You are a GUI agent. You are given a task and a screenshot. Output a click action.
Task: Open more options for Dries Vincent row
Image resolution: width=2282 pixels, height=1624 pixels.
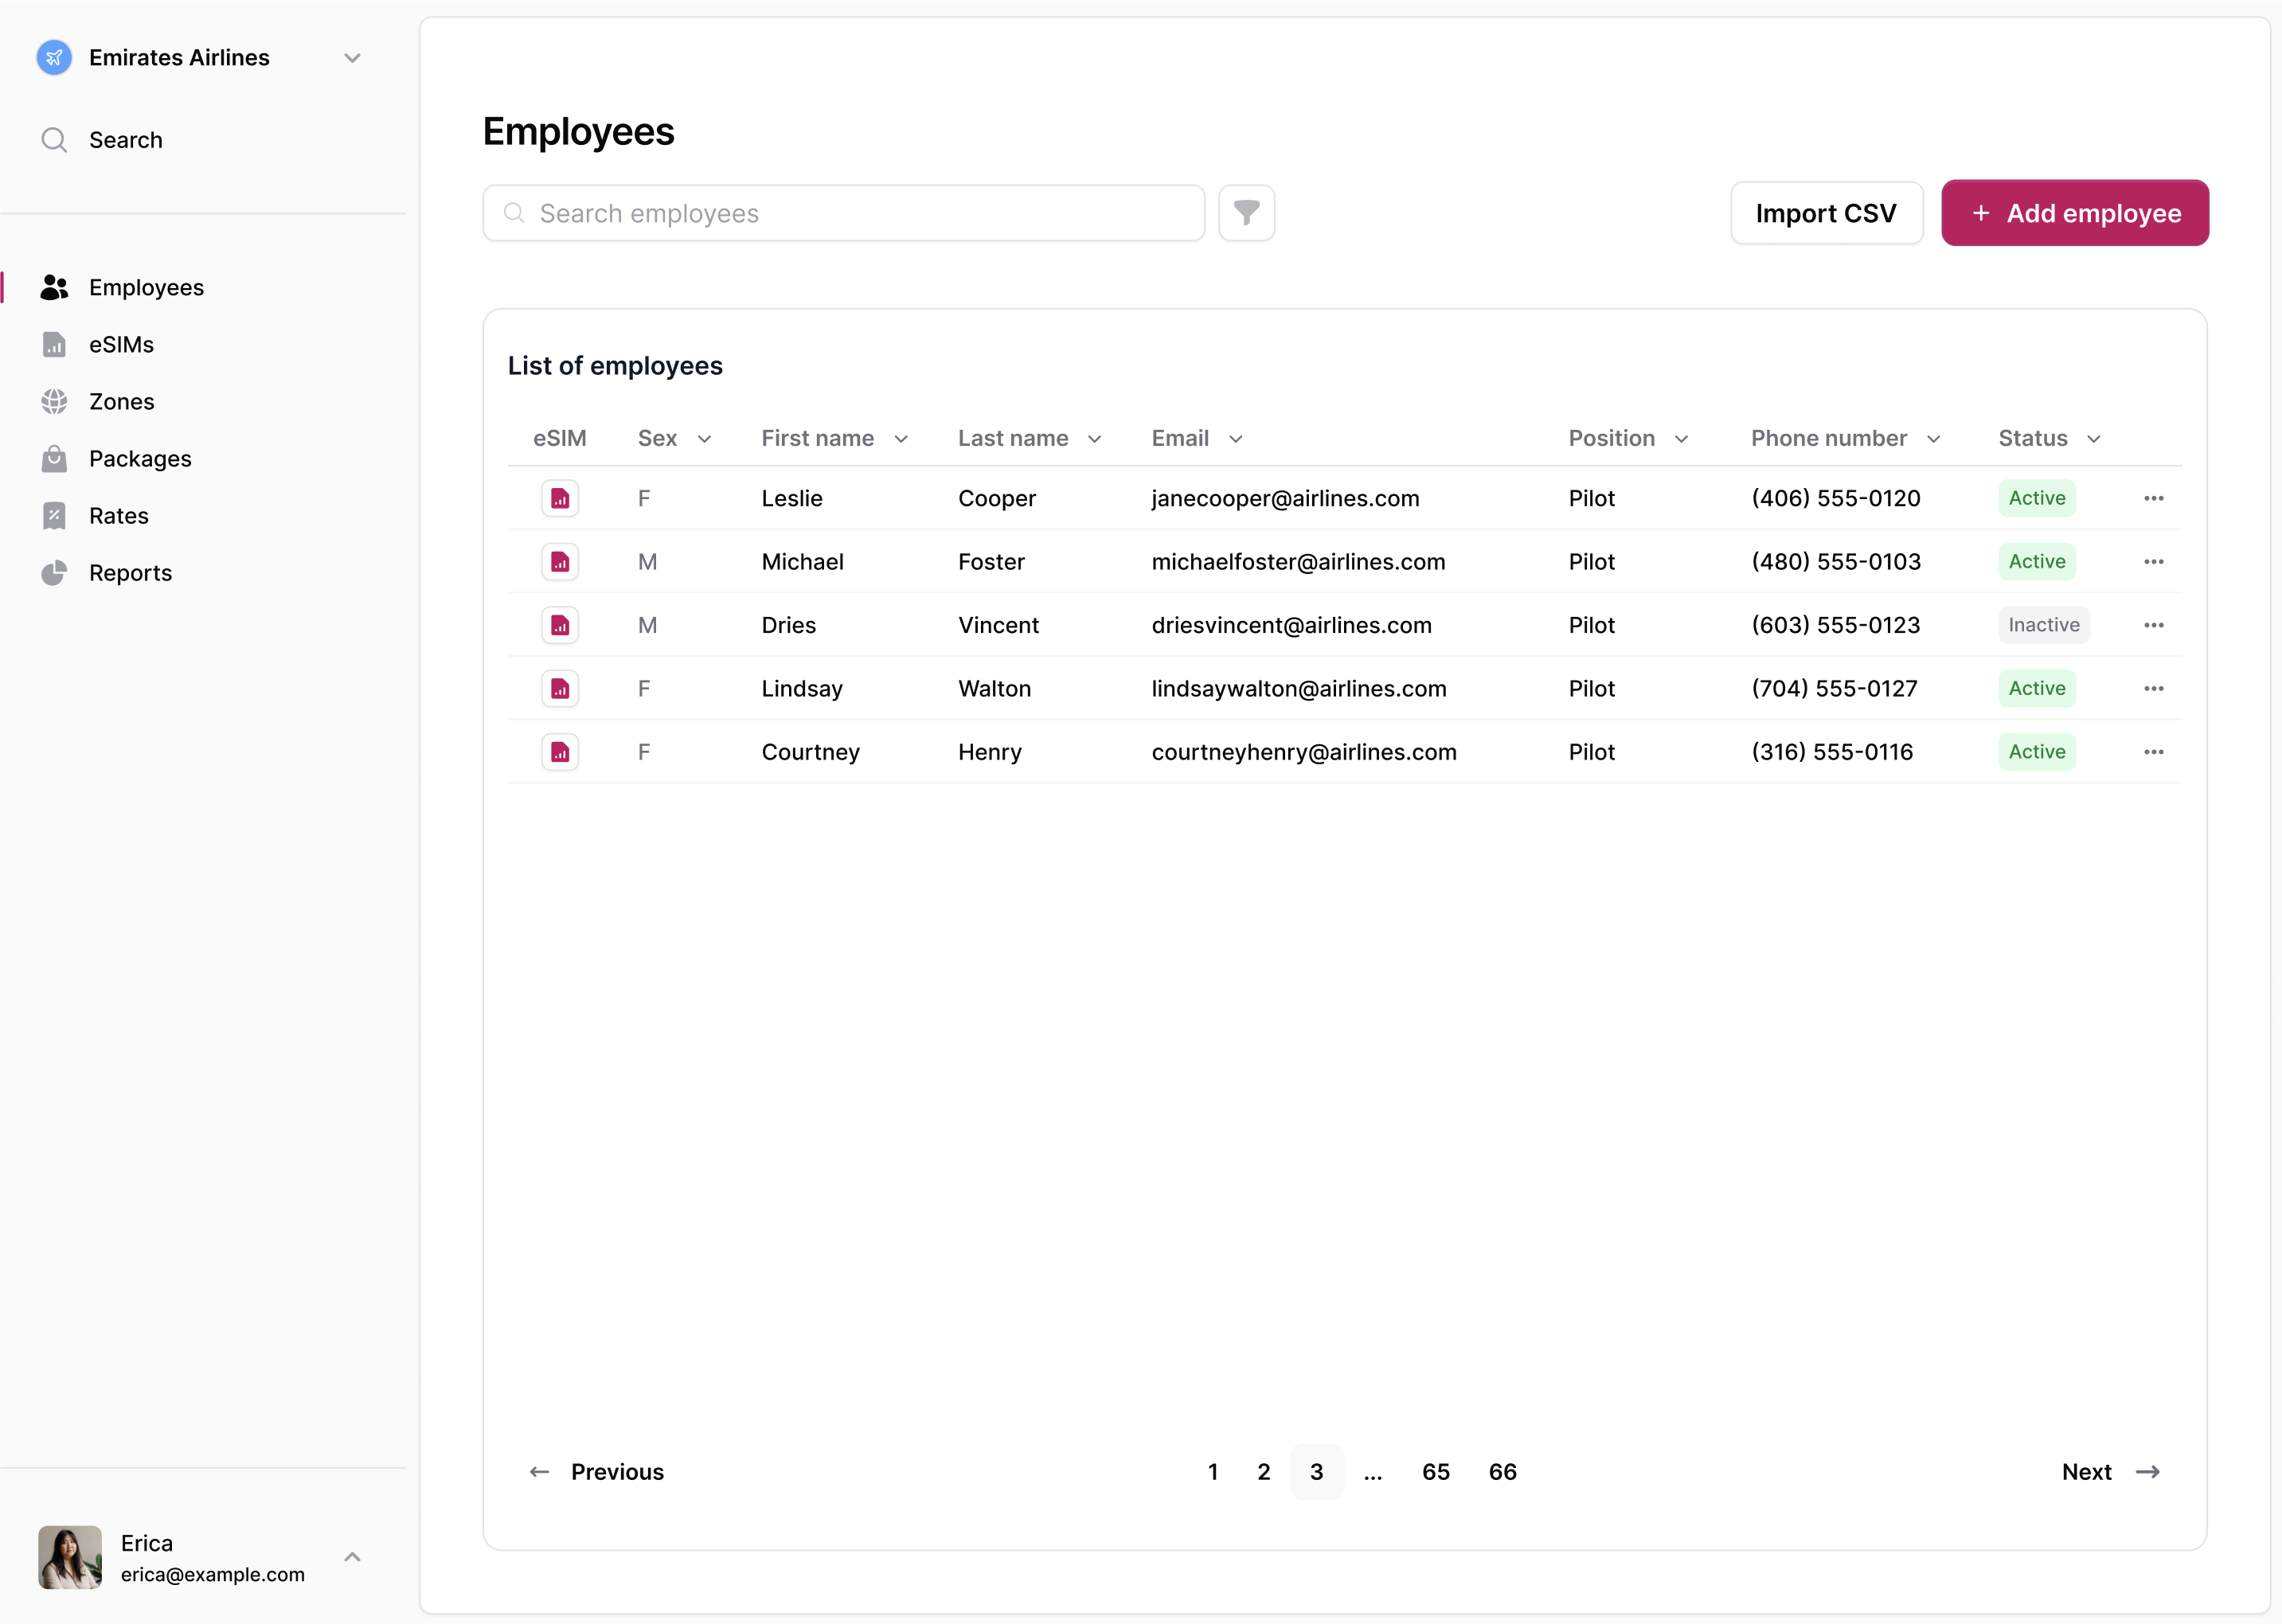2154,625
